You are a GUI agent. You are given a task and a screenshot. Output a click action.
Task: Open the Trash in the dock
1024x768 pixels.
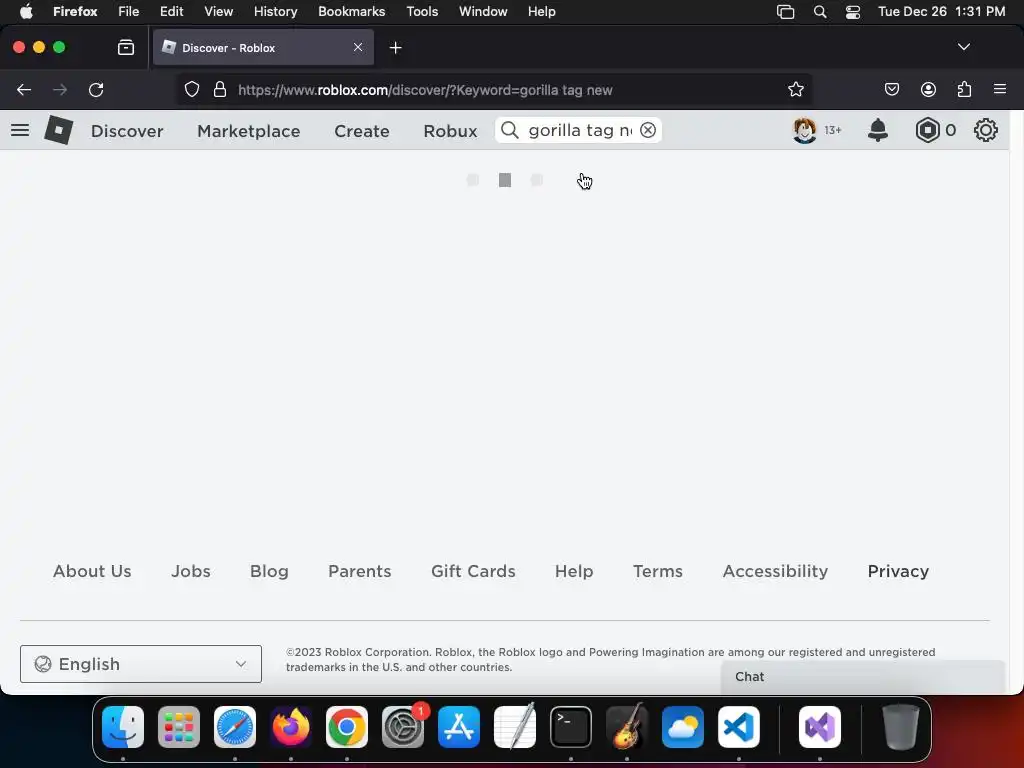click(x=901, y=727)
